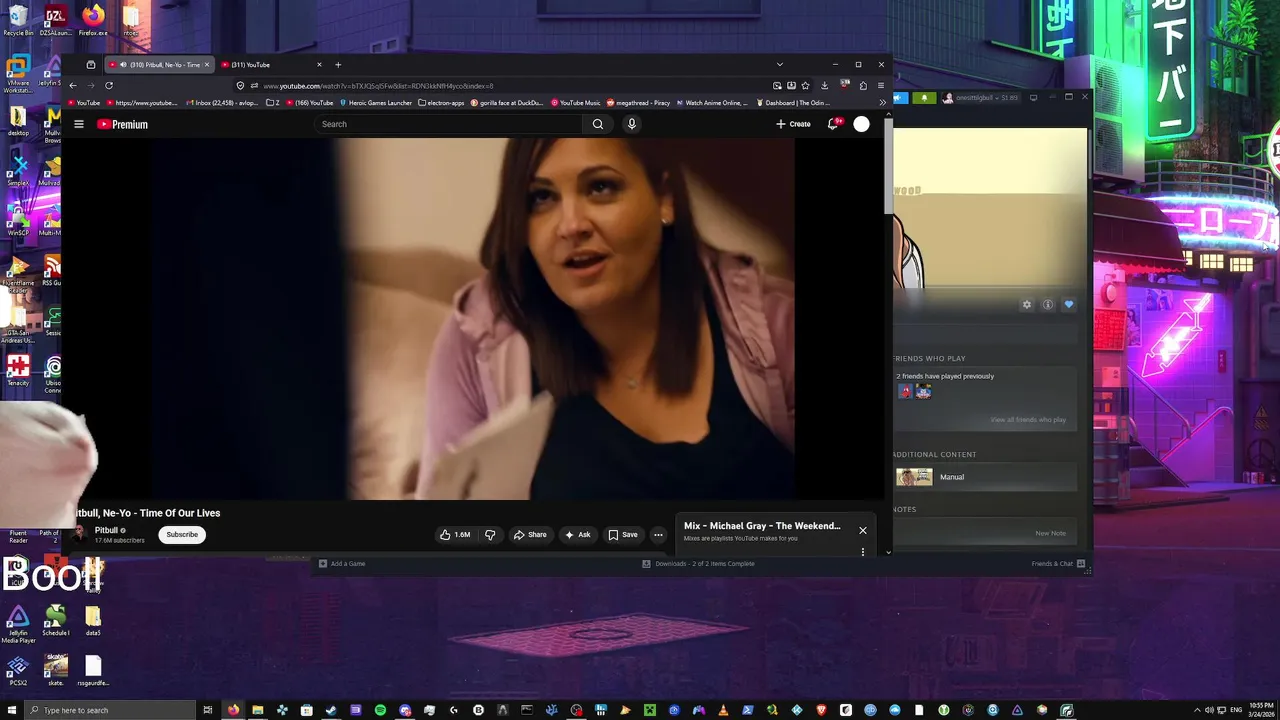Open the Pitbull channel name link
The height and width of the screenshot is (720, 1280).
[x=106, y=530]
